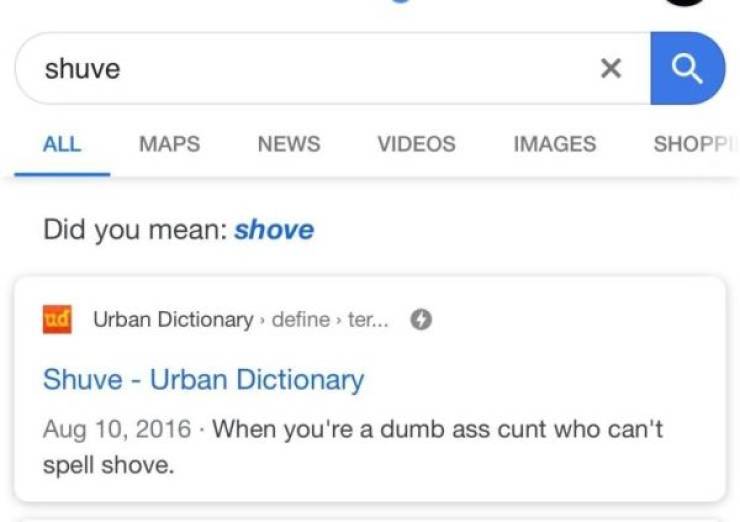Select the ALL results tab
This screenshot has height=522, width=740.
[x=62, y=144]
